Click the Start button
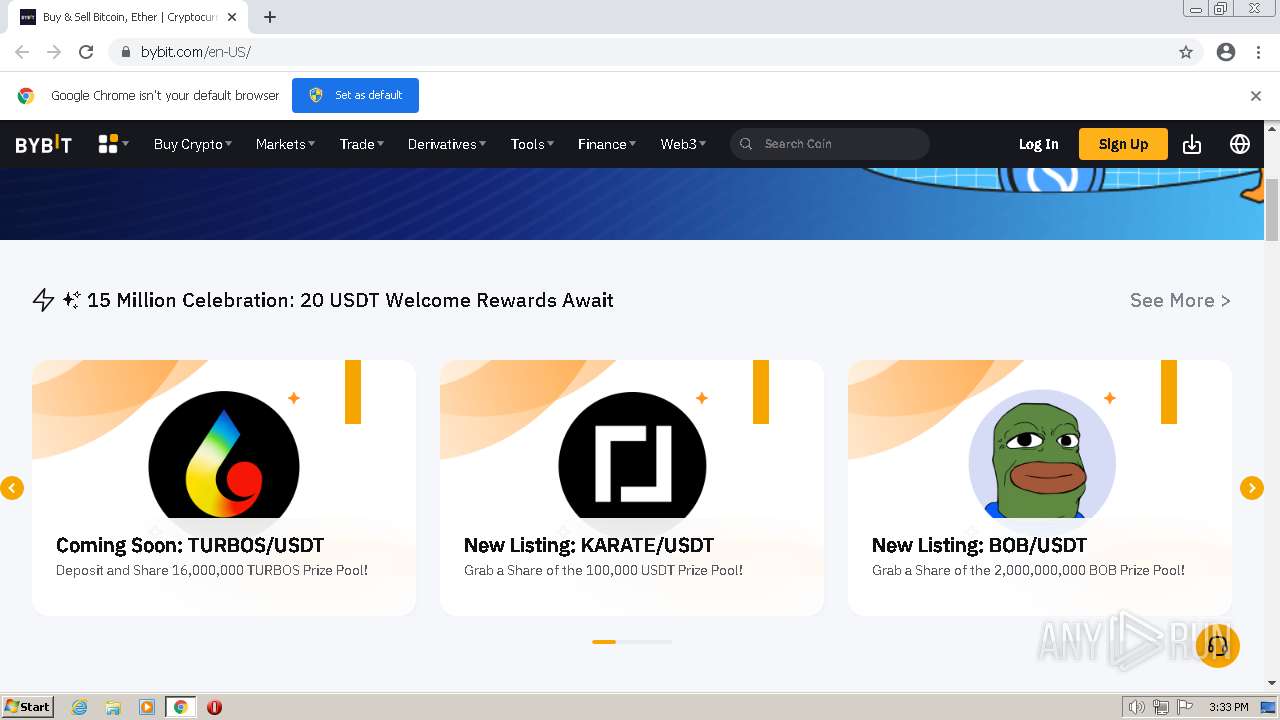Image resolution: width=1280 pixels, height=720 pixels. pos(28,707)
